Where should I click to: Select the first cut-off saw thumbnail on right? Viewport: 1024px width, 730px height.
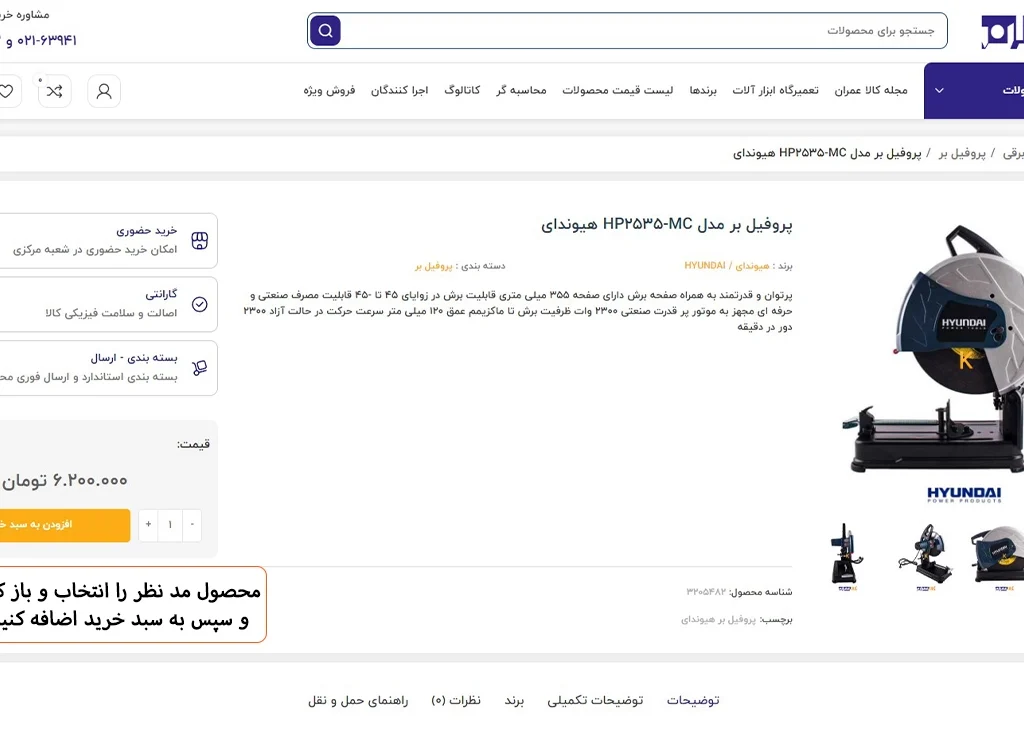(x=998, y=556)
